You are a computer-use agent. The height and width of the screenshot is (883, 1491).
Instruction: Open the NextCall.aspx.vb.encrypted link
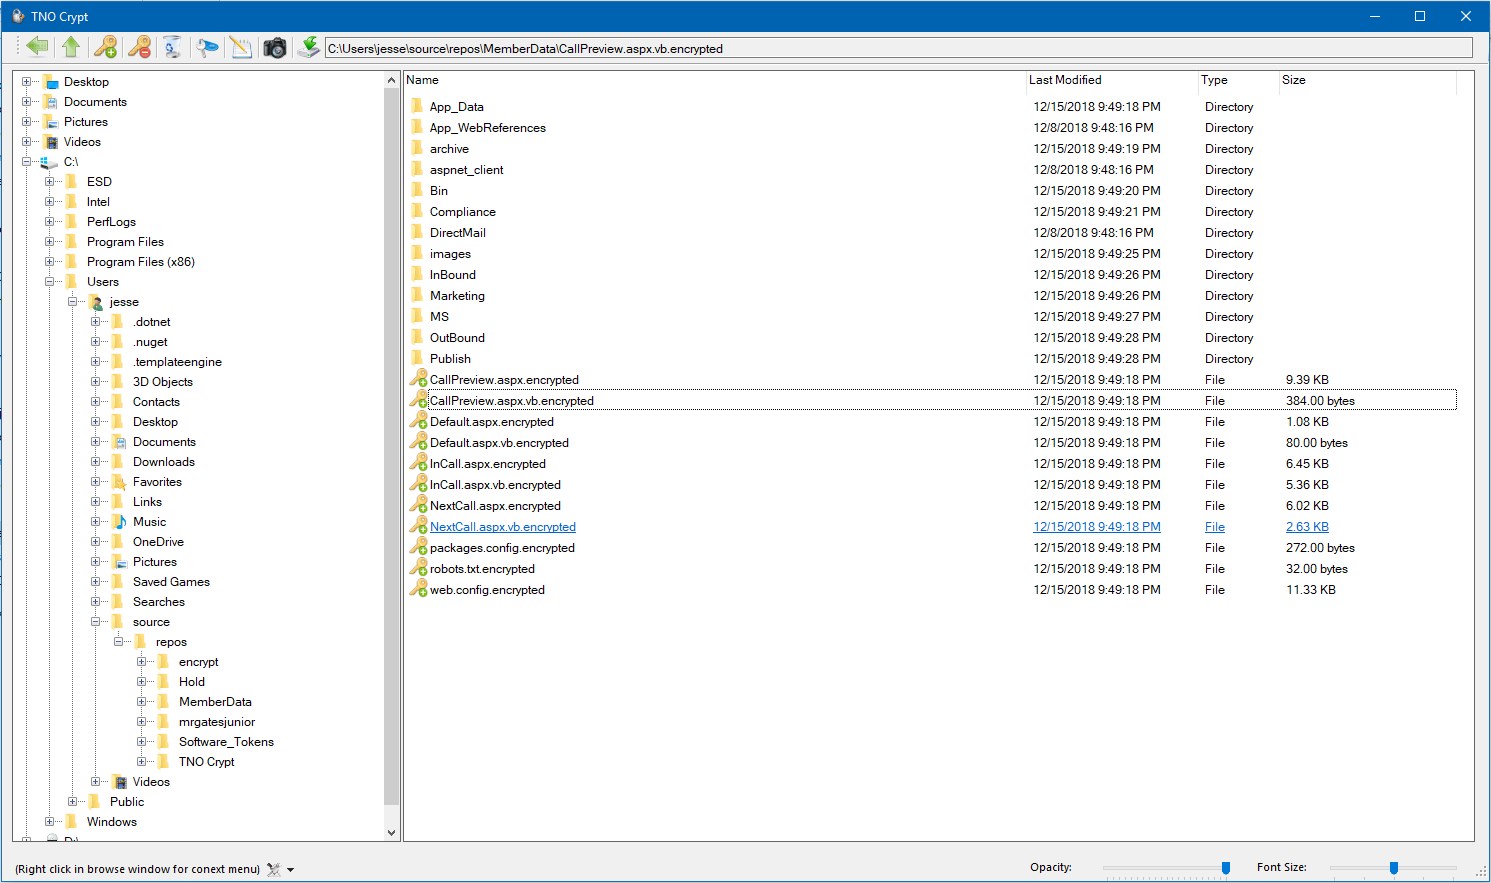pos(501,526)
